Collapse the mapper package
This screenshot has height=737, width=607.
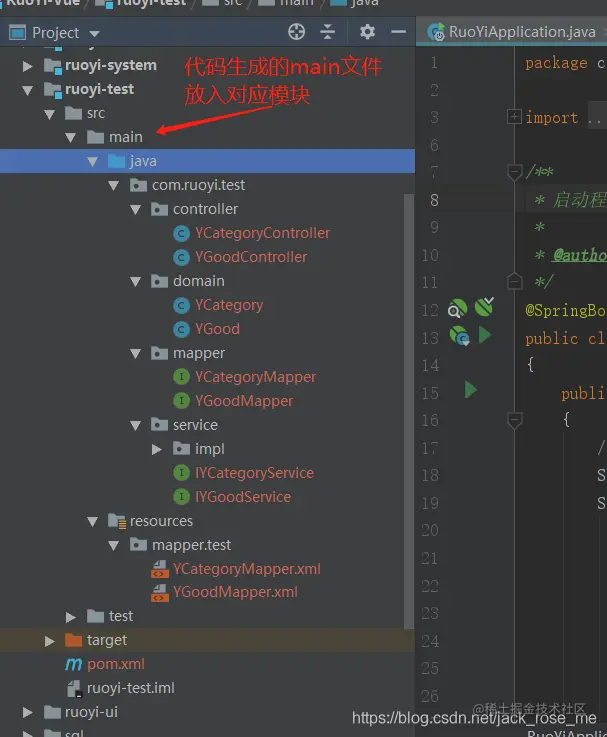click(x=135, y=353)
